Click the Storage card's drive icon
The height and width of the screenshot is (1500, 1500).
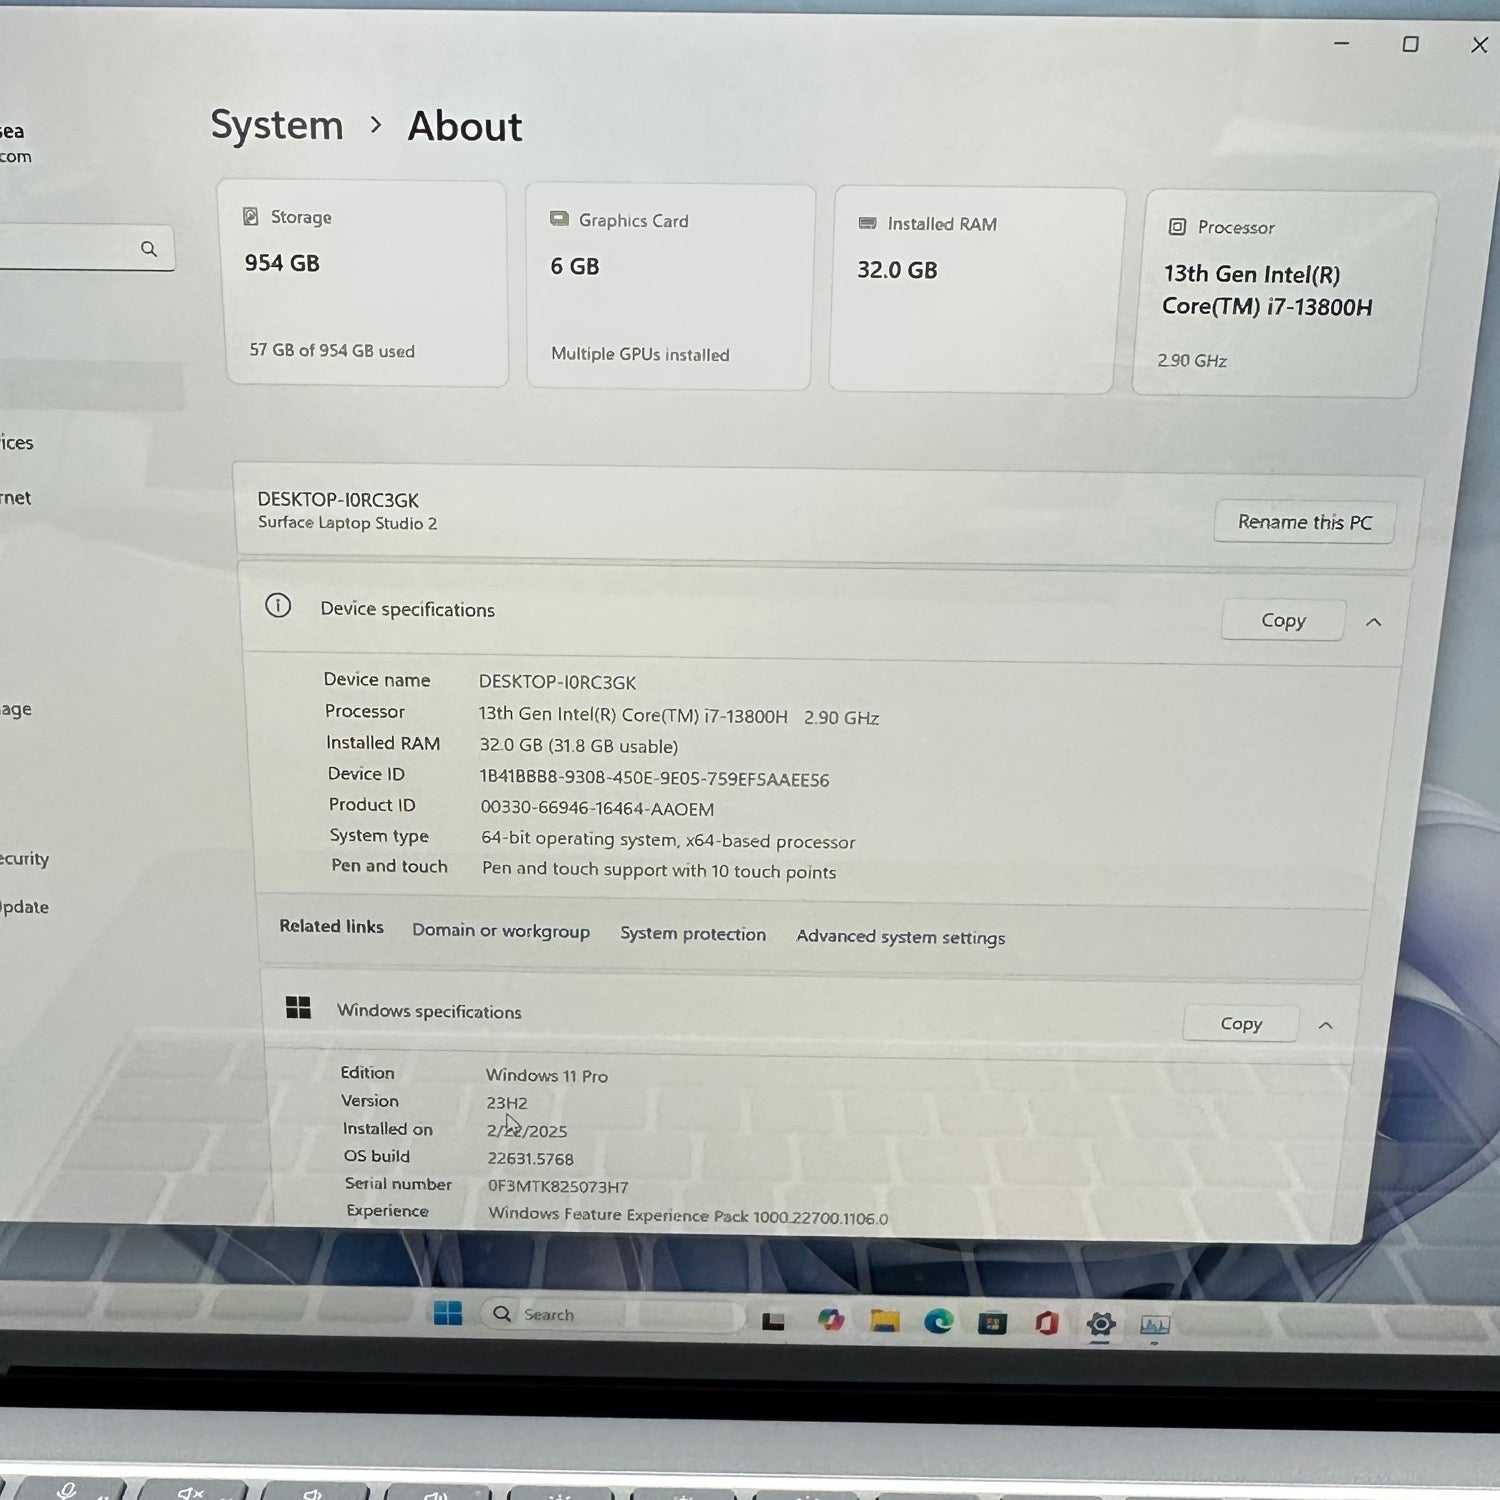tap(251, 216)
